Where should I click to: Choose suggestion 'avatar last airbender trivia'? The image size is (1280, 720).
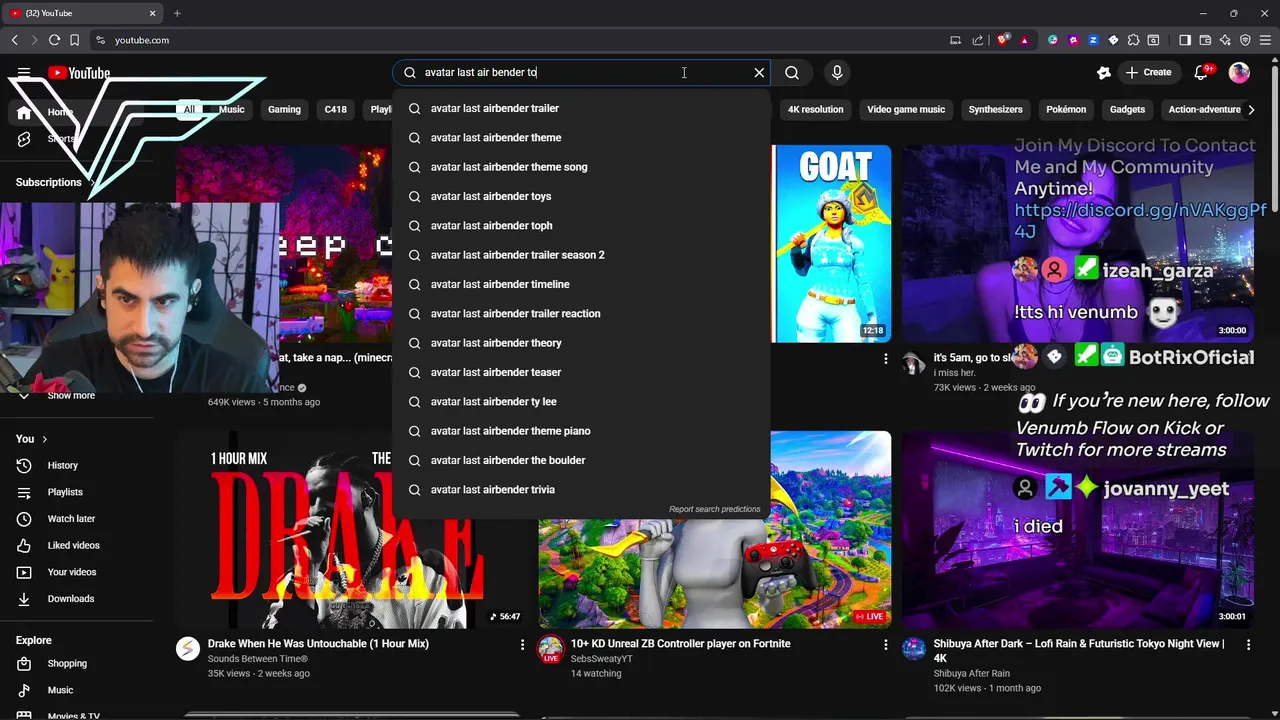[581, 490]
